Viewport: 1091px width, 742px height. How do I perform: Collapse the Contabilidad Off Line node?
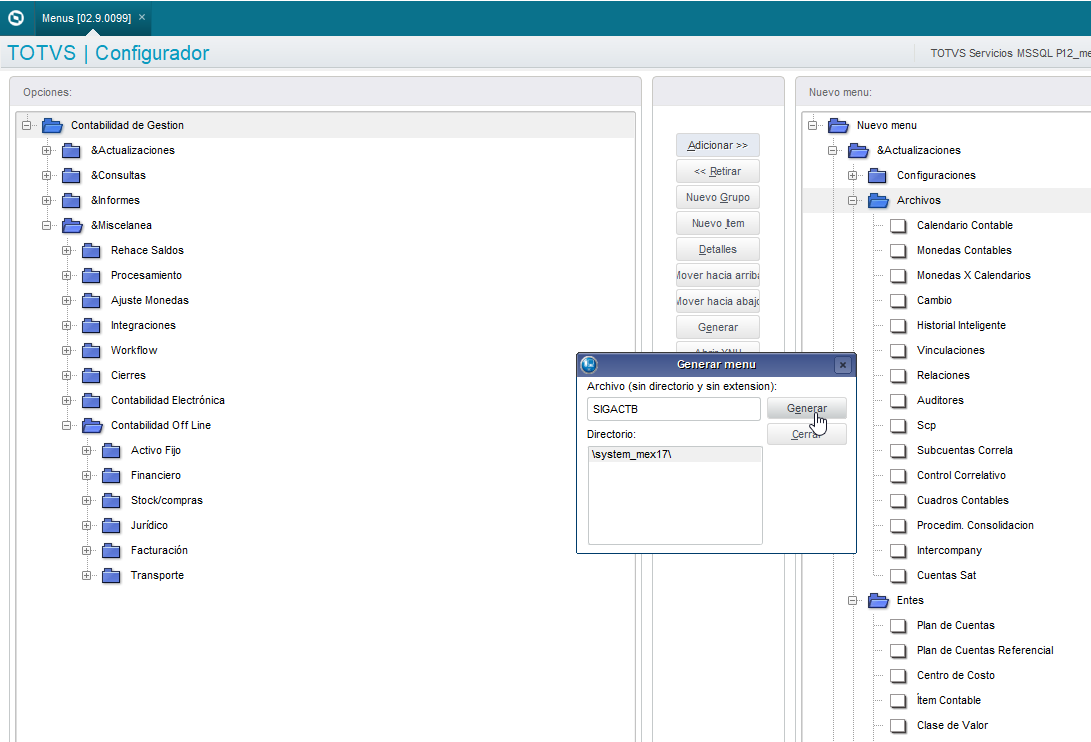[x=67, y=425]
